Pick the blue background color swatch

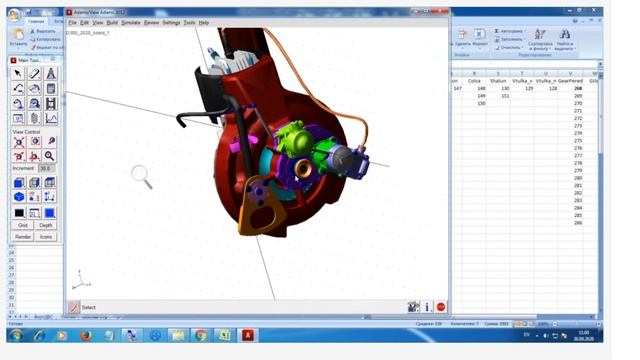[50, 213]
